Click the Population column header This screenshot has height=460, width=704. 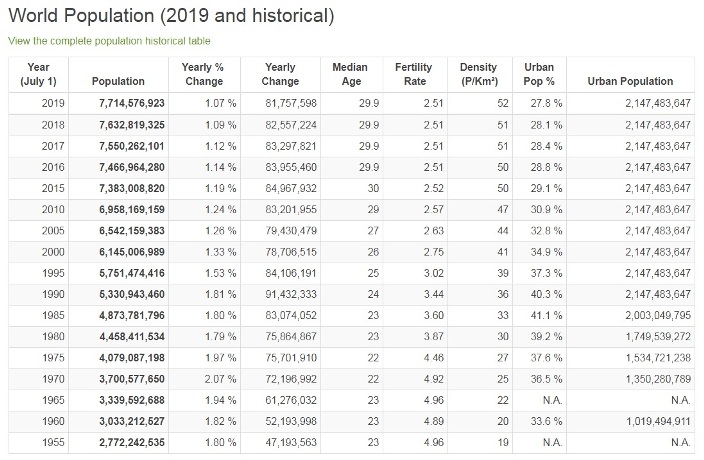(118, 81)
